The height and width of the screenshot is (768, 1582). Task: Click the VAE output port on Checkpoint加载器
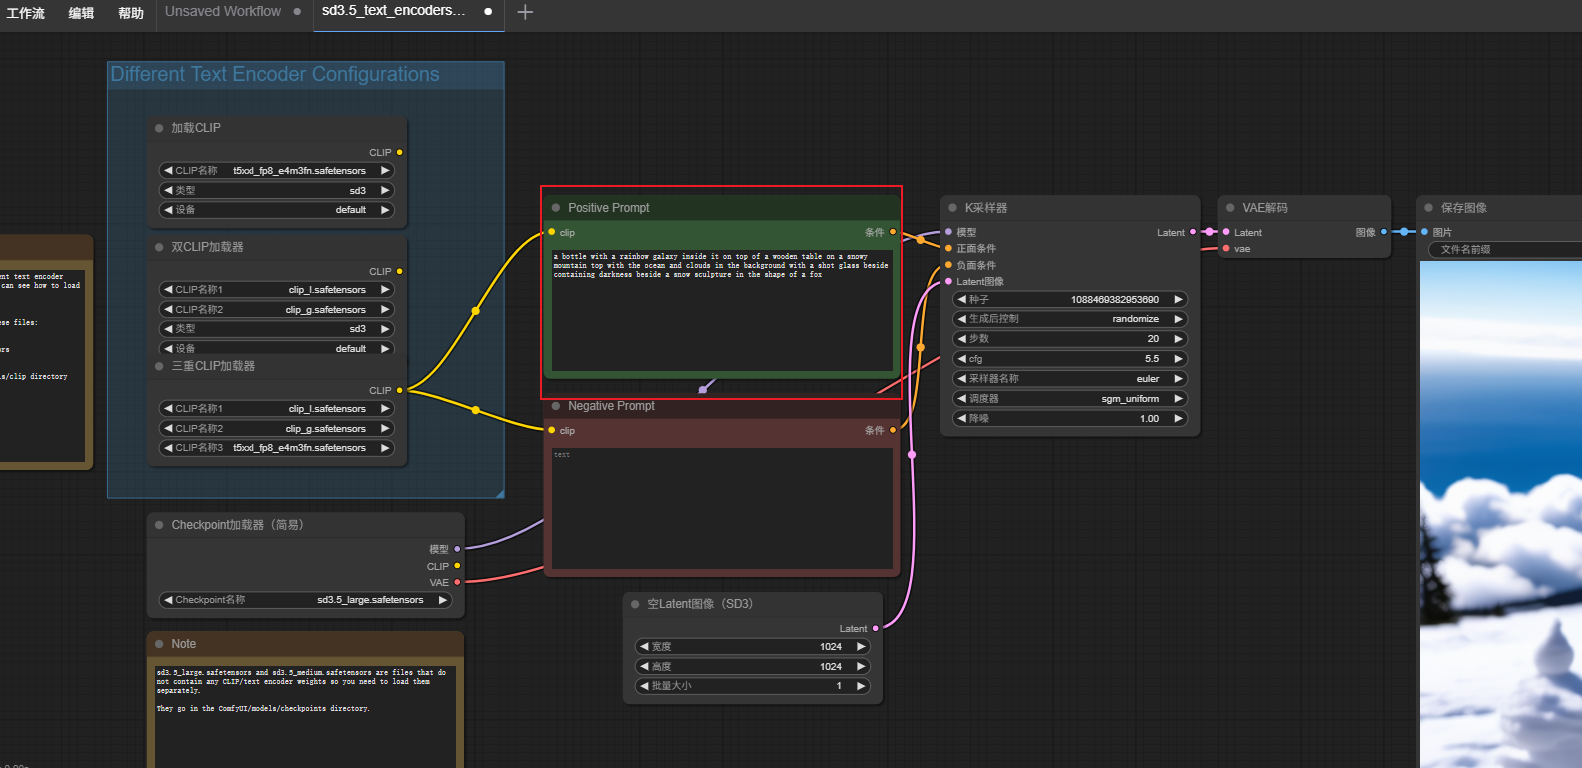458,582
